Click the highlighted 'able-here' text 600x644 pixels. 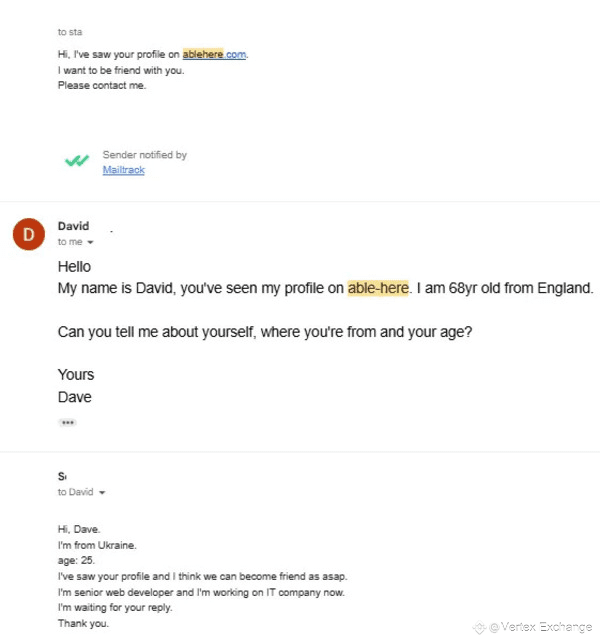coord(378,288)
